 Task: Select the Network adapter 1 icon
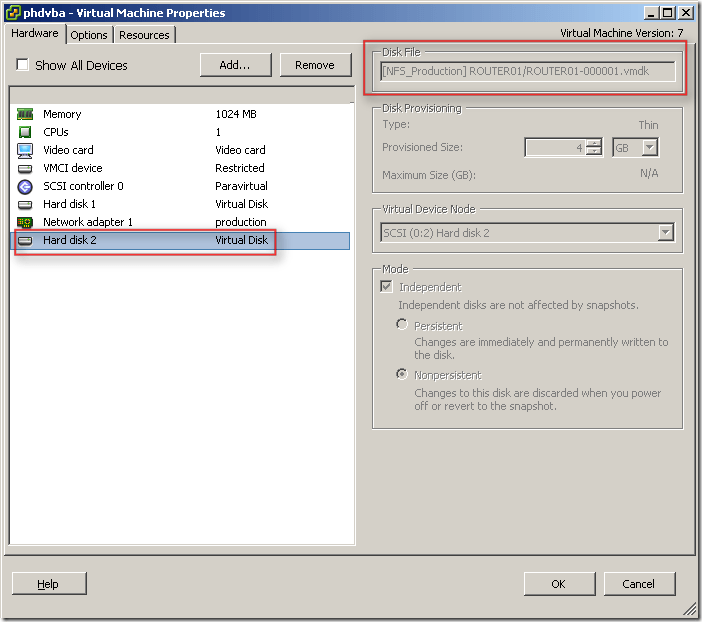pyautogui.click(x=25, y=222)
